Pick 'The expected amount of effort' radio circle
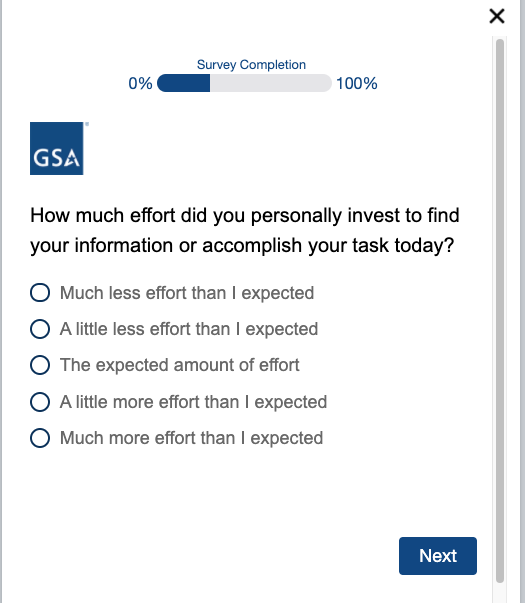The width and height of the screenshot is (525, 603). pos(40,365)
